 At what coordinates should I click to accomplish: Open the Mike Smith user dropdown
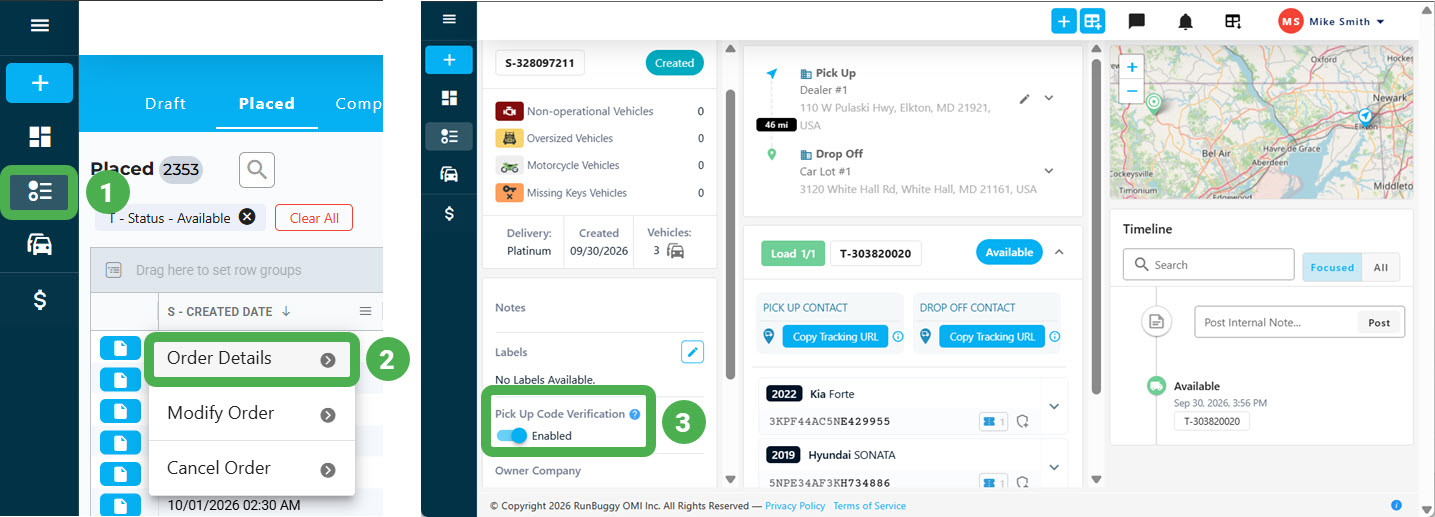coord(1332,21)
